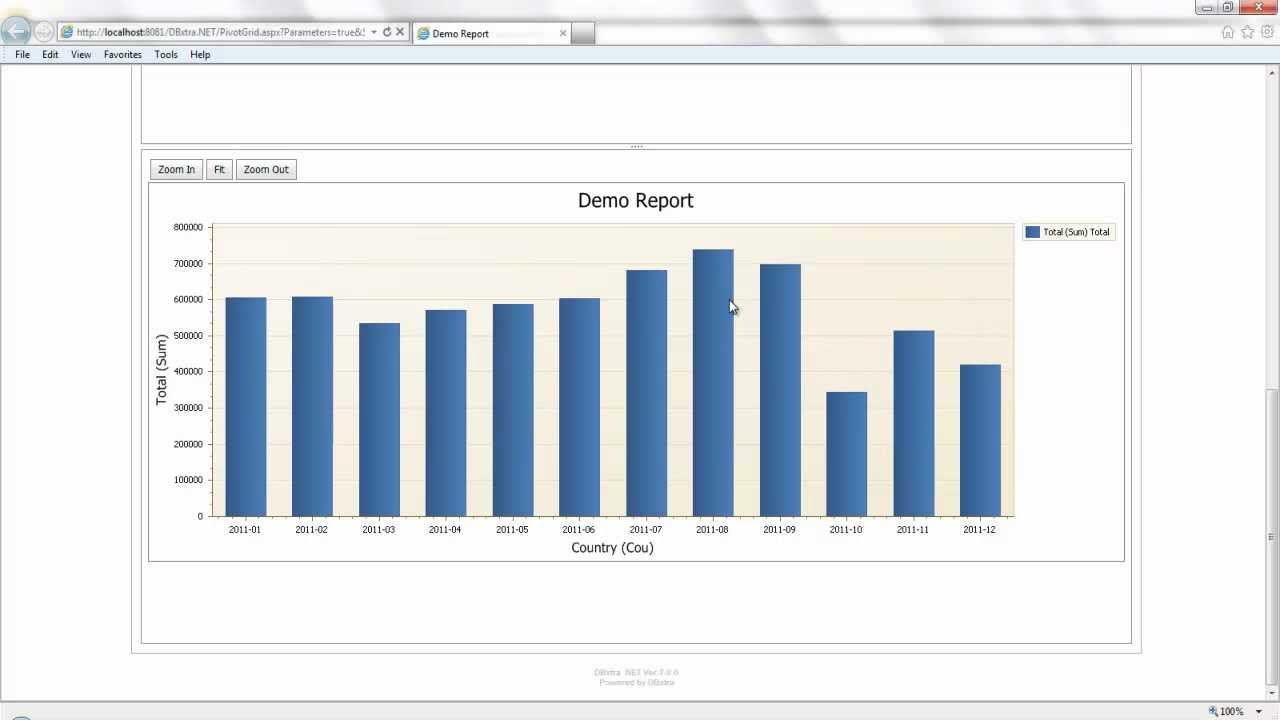The height and width of the screenshot is (720, 1280).
Task: Click the '100000' axis value
Action: pyautogui.click(x=188, y=480)
